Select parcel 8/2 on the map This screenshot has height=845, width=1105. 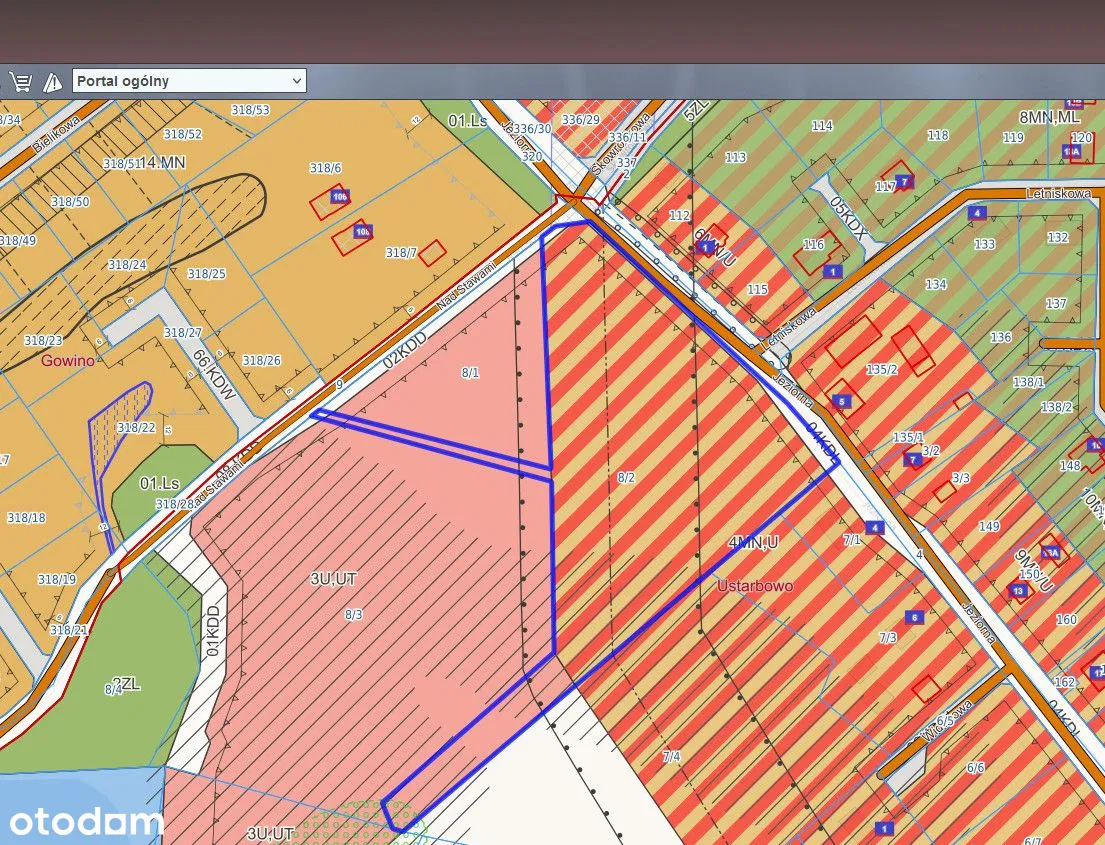pos(626,478)
